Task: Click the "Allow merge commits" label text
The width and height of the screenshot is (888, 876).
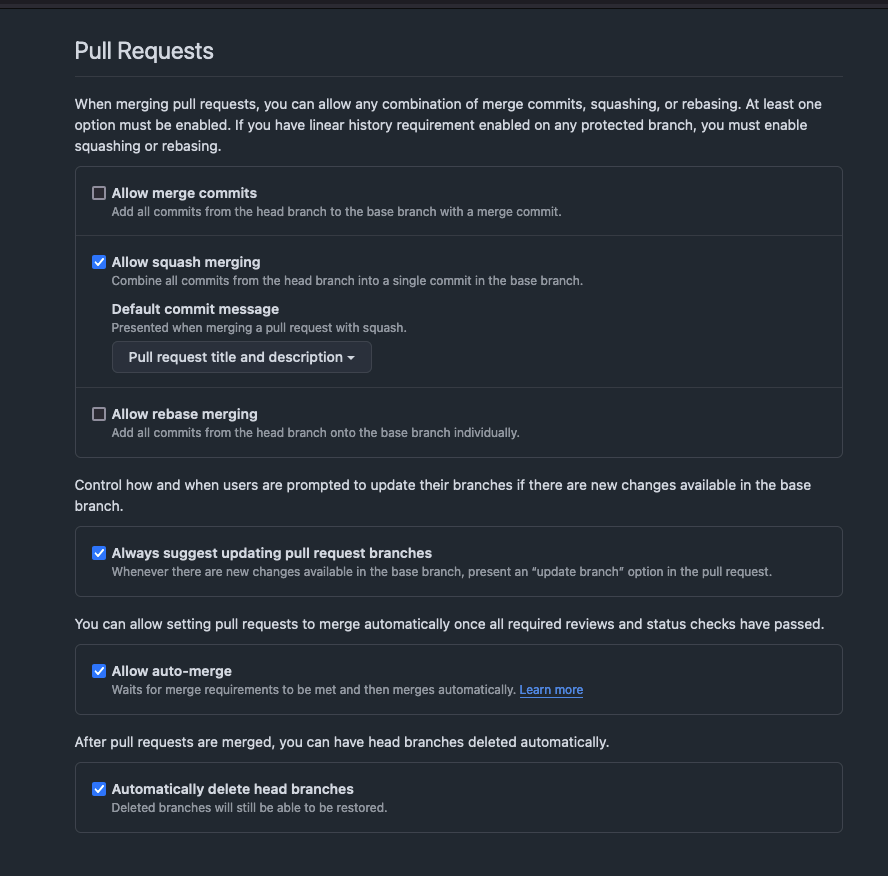Action: pos(184,193)
